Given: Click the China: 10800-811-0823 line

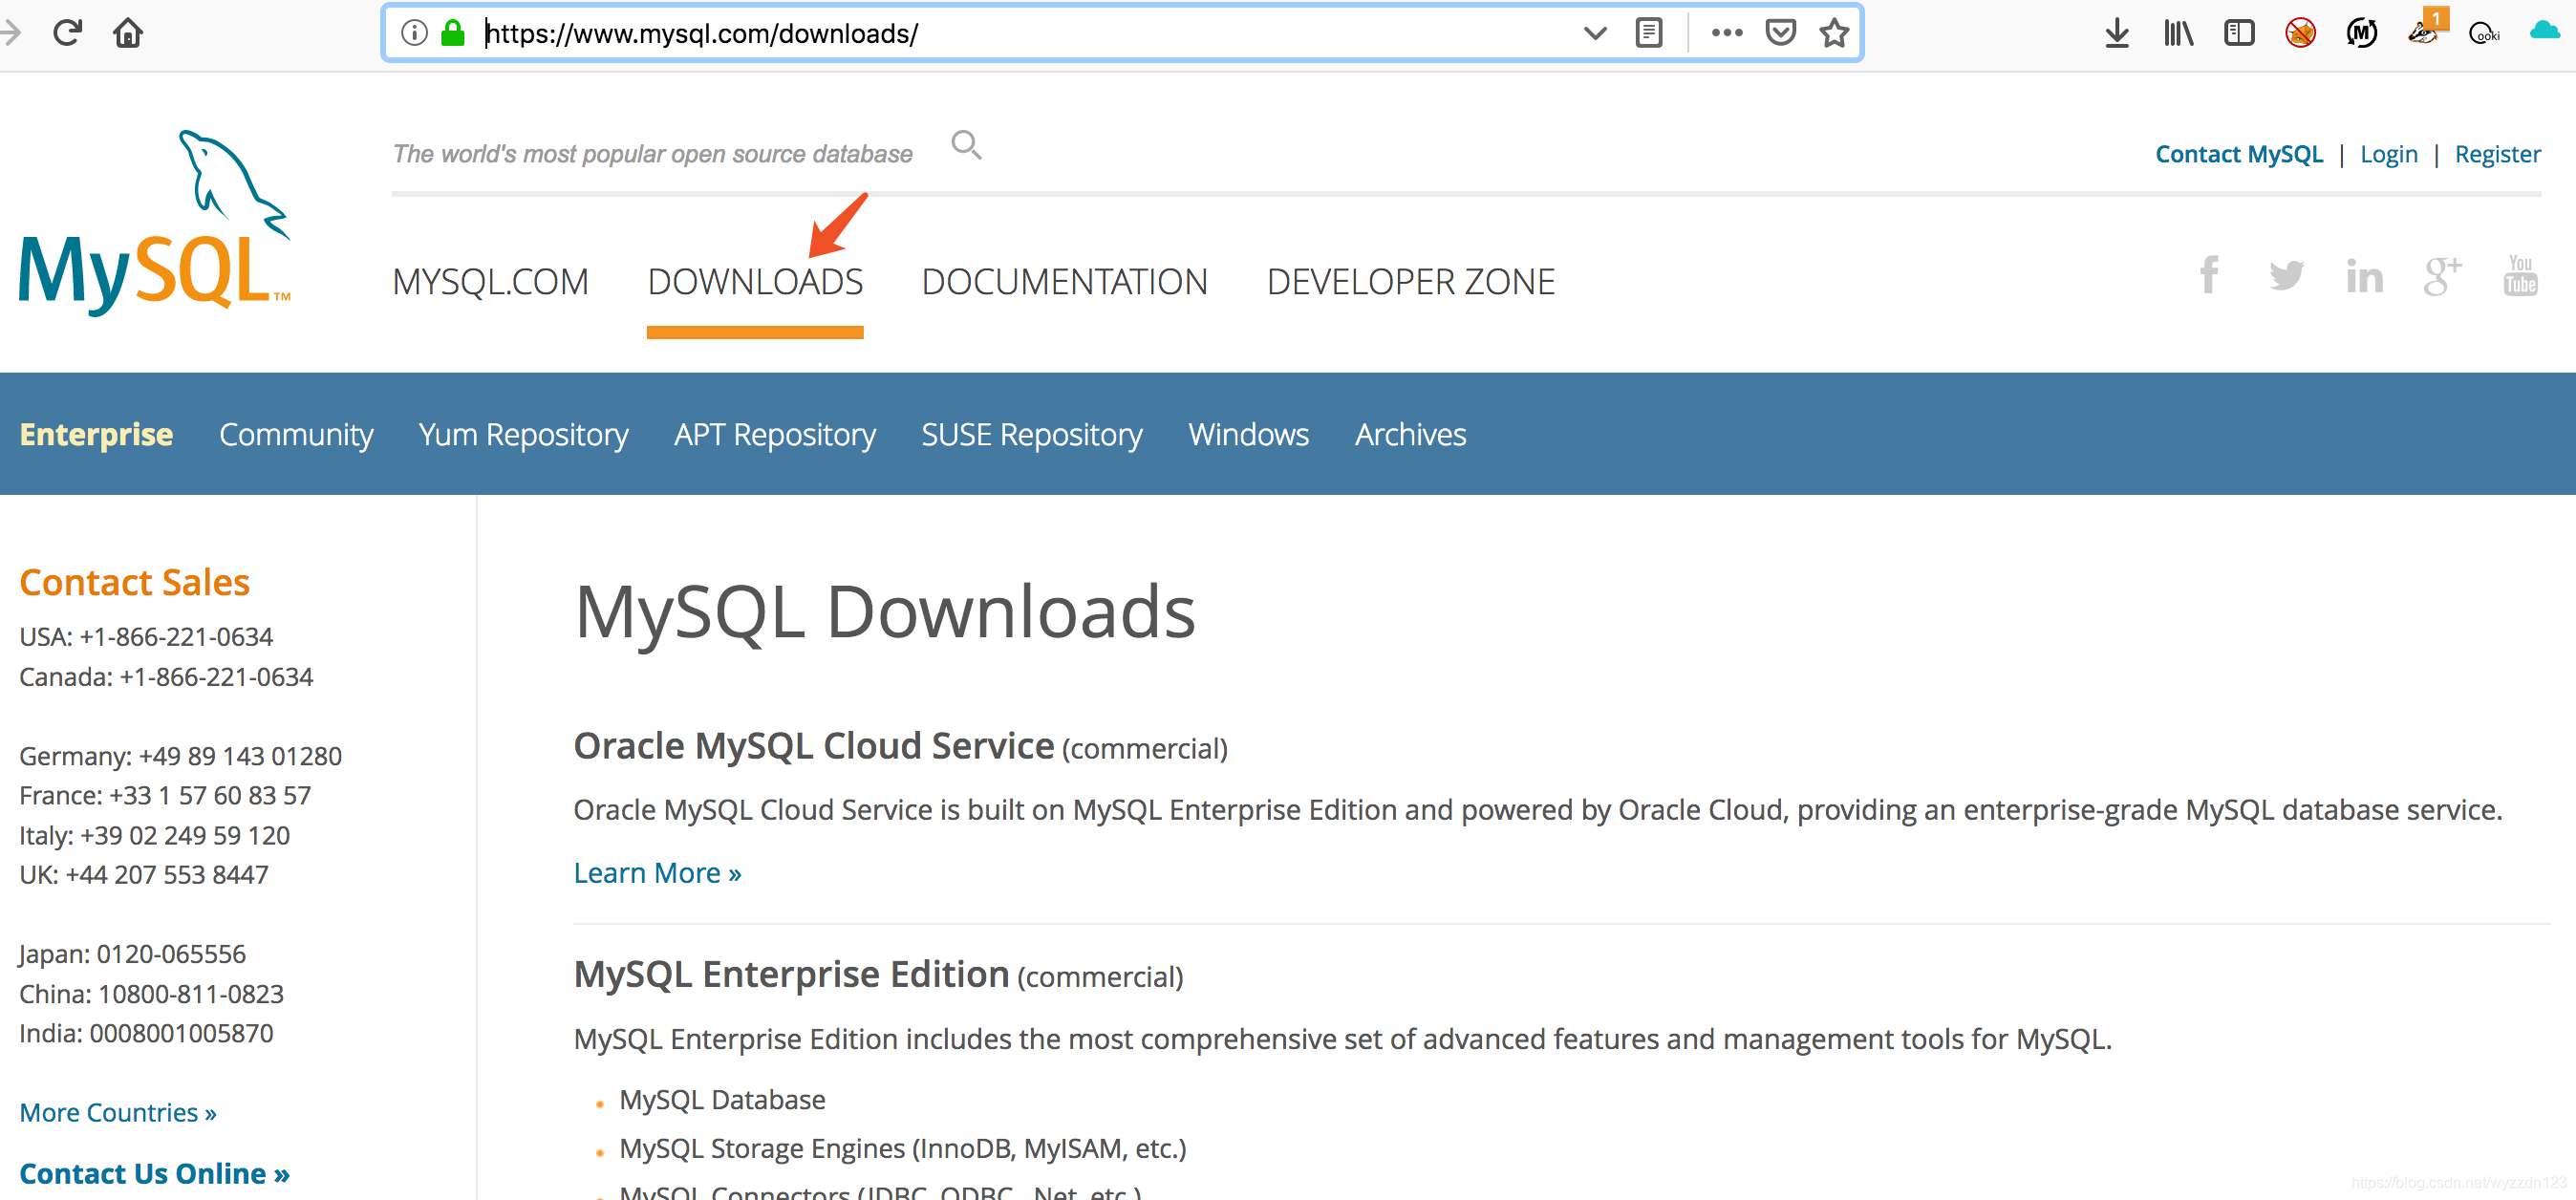Looking at the screenshot, I should 151,994.
